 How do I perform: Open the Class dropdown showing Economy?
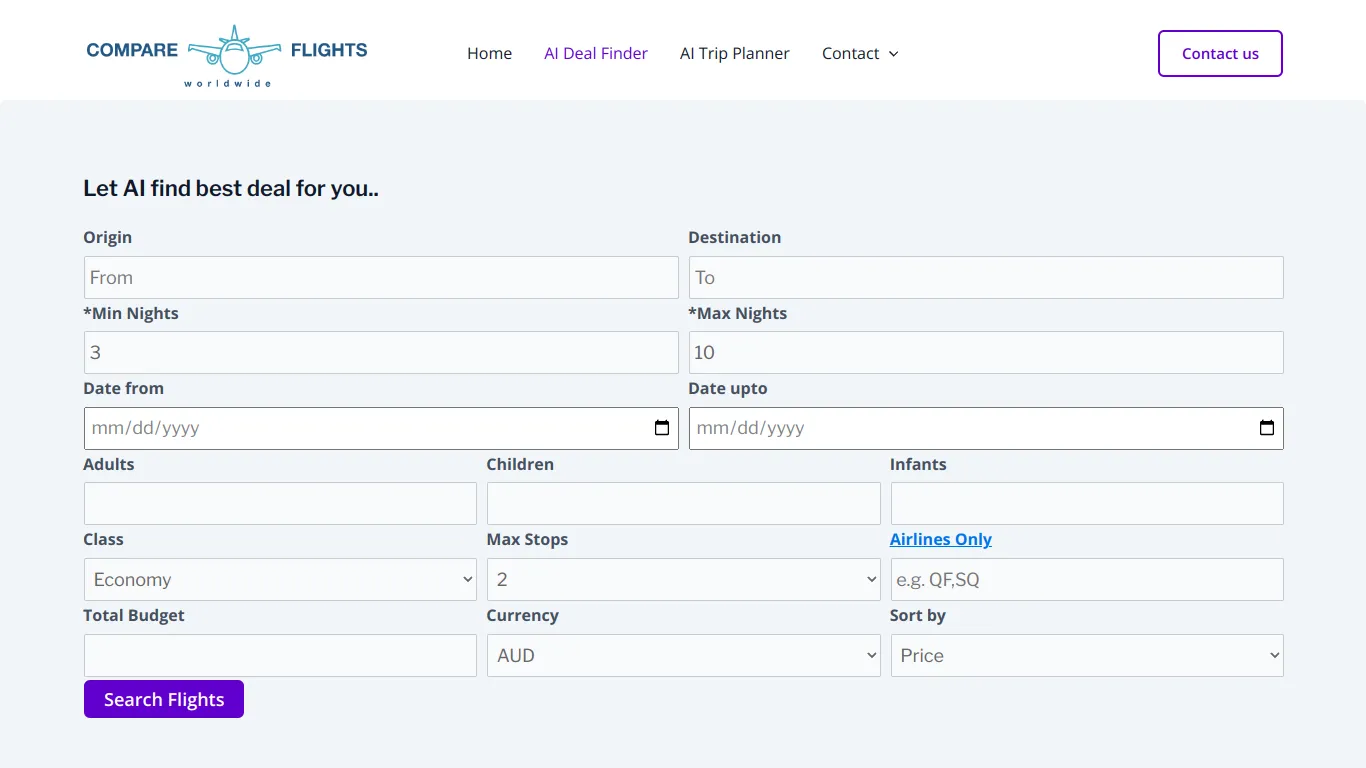coord(279,579)
